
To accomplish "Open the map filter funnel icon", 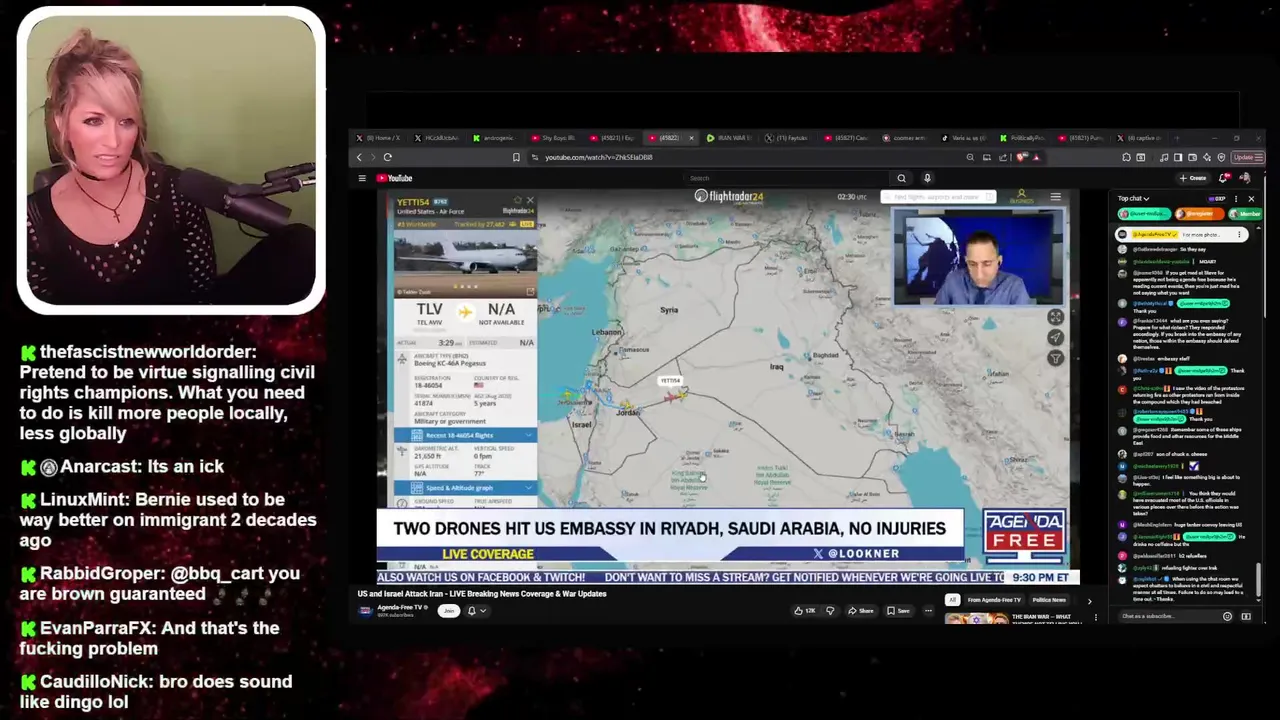I will click(x=1055, y=358).
